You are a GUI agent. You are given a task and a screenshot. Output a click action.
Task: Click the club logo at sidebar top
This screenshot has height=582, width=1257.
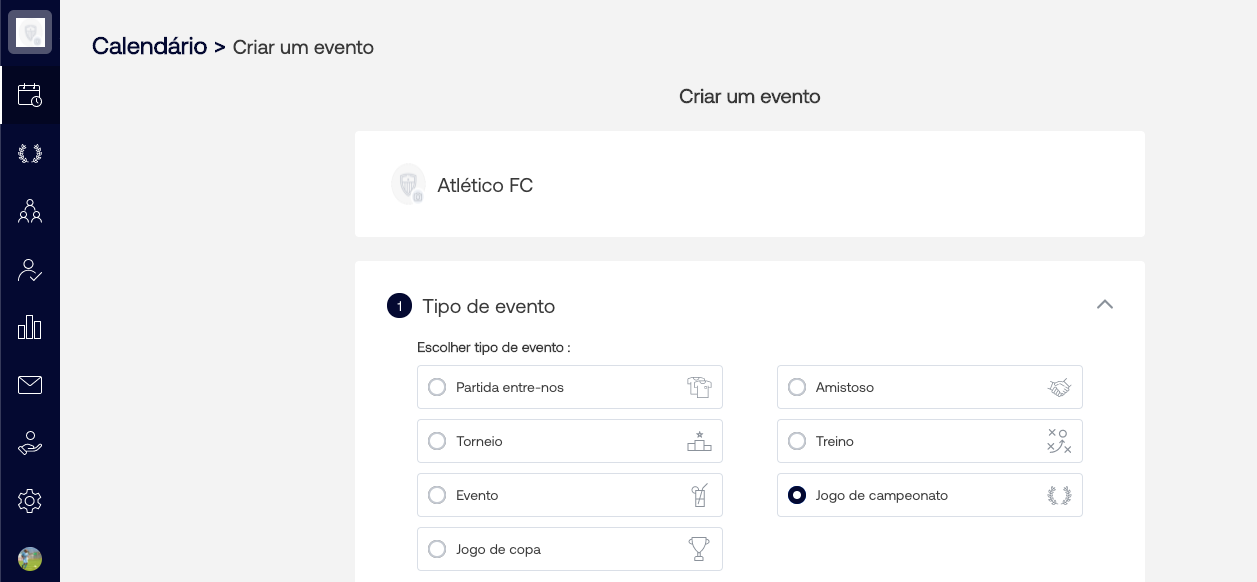[30, 32]
